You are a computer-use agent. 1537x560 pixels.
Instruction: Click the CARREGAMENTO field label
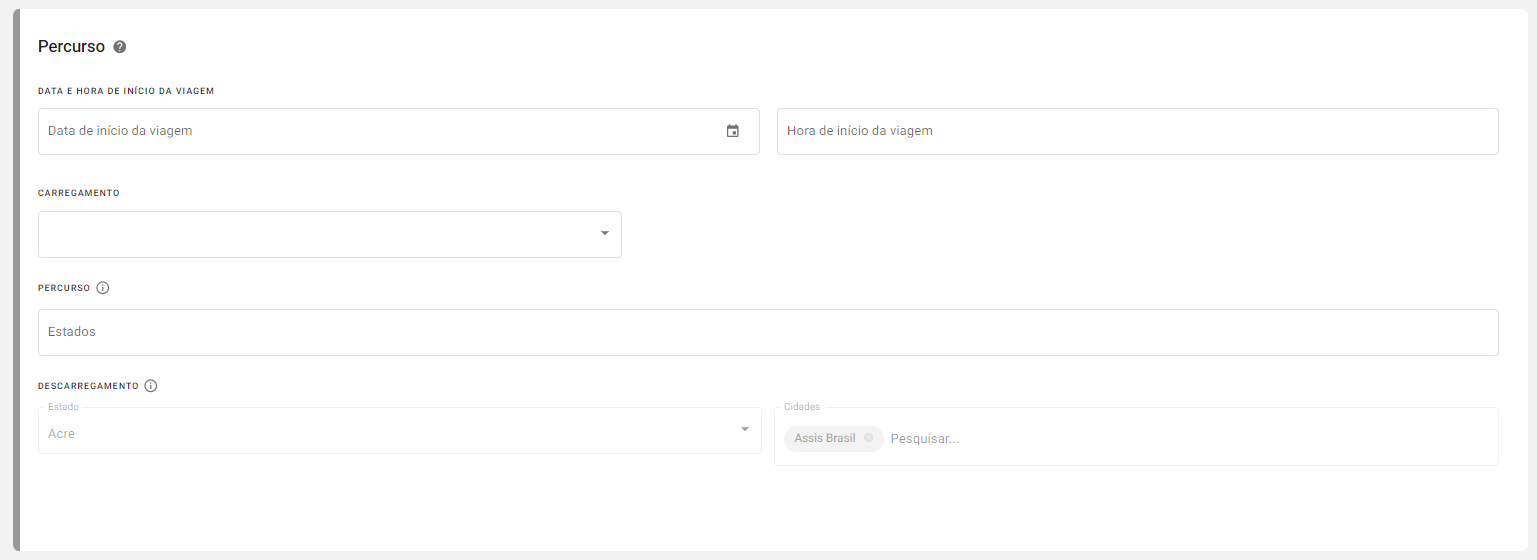pos(79,193)
